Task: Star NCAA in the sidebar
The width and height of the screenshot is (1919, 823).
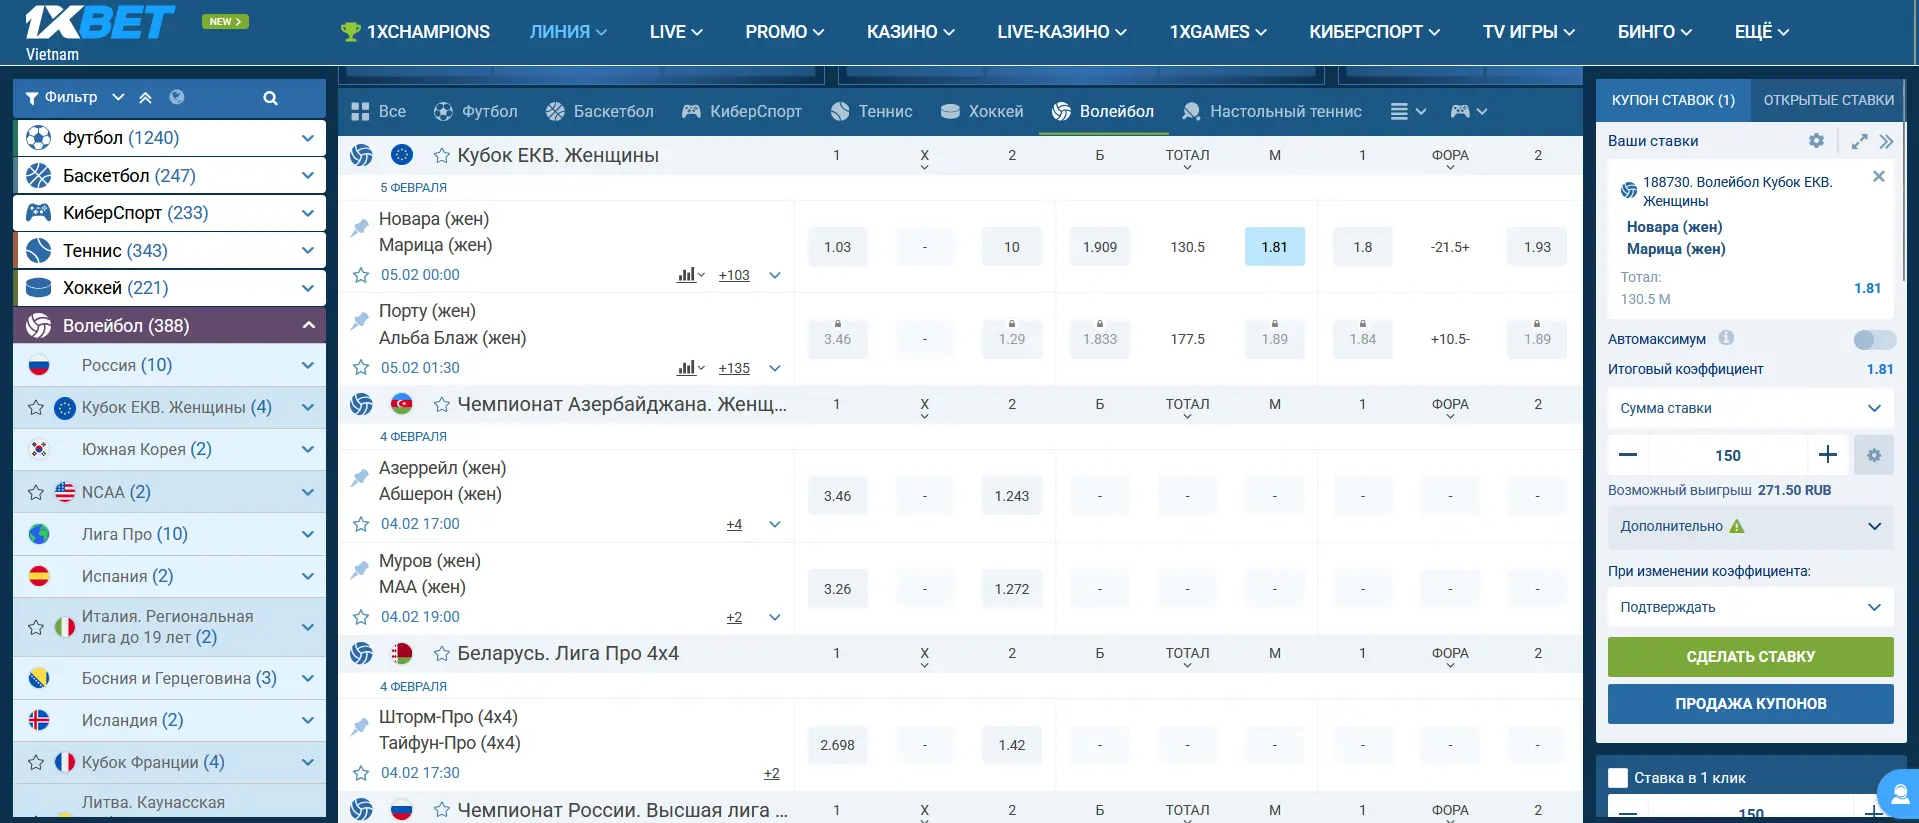Action: click(x=36, y=492)
